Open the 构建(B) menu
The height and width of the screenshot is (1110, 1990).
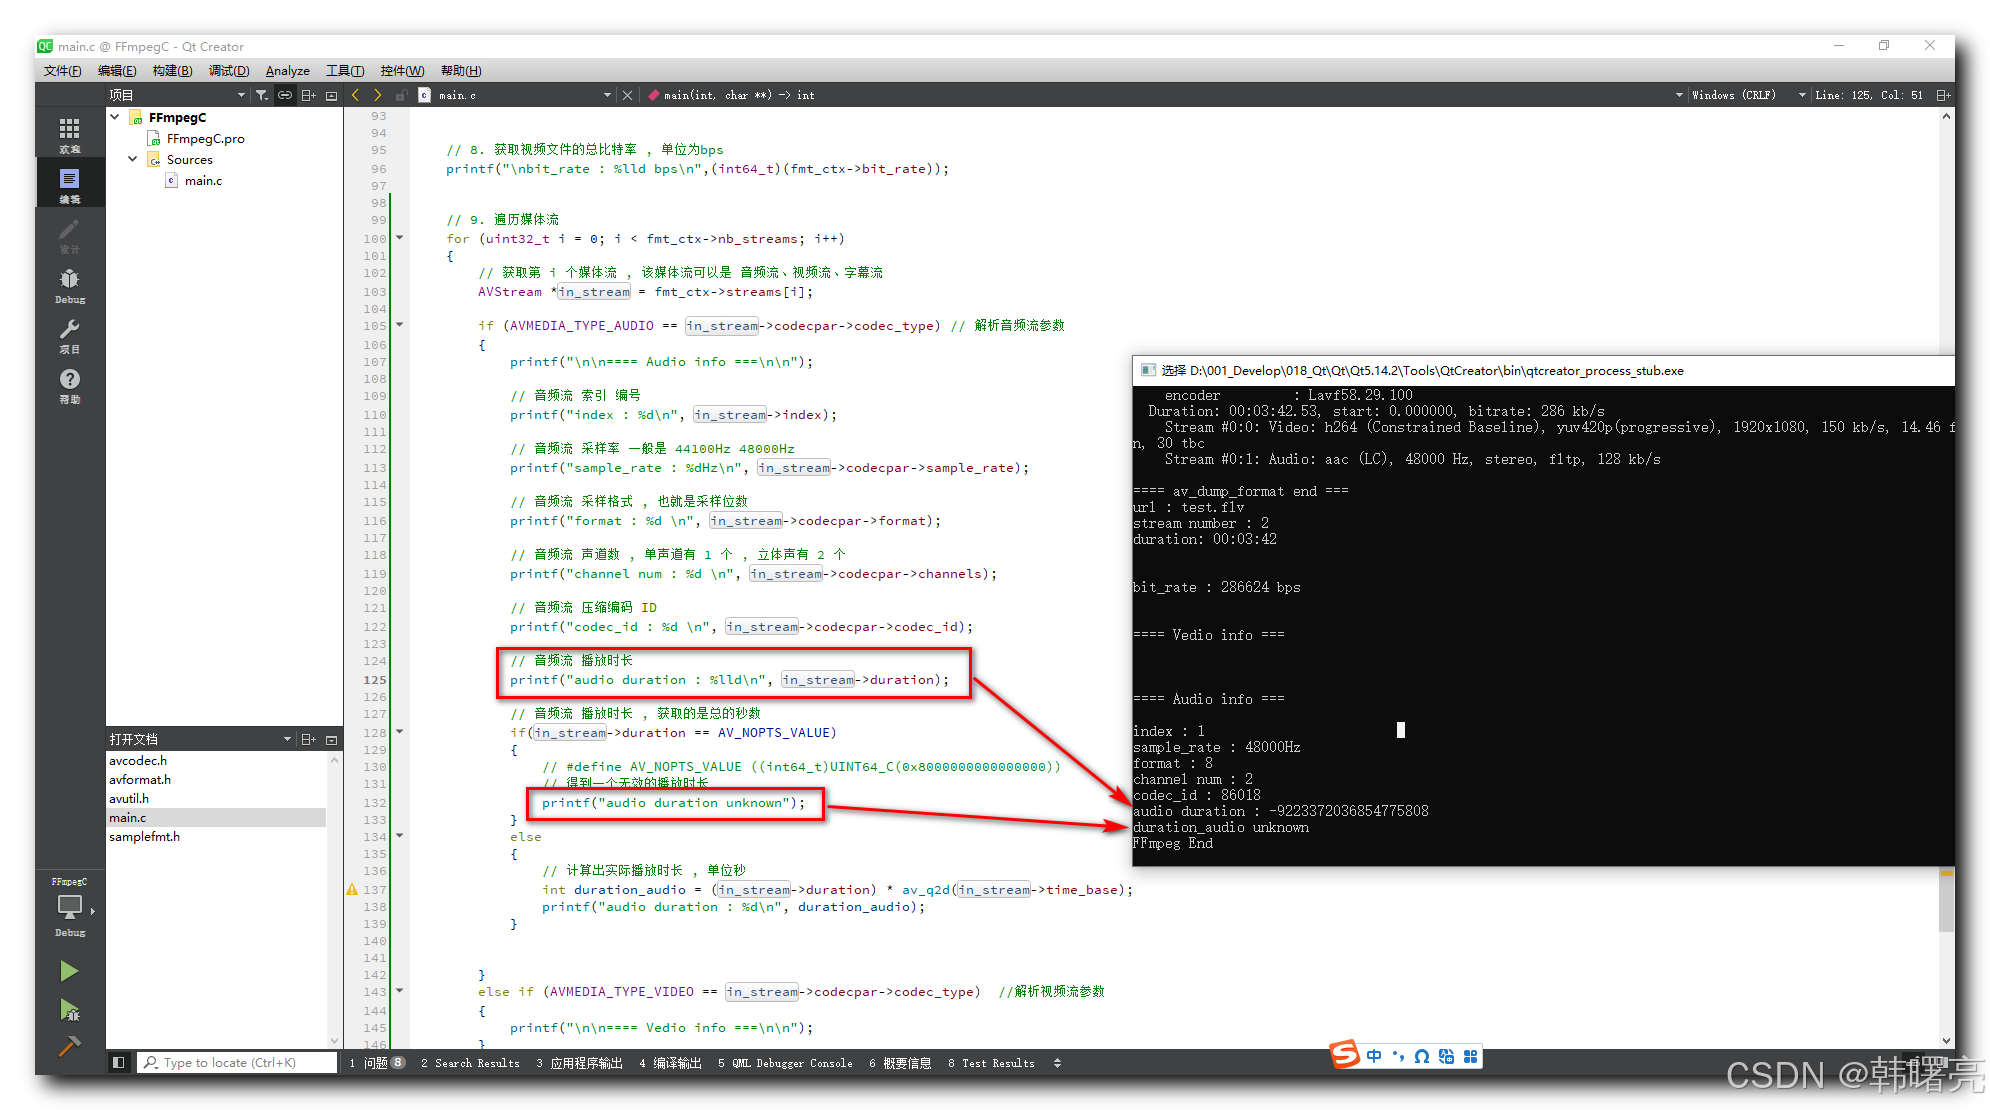172,71
